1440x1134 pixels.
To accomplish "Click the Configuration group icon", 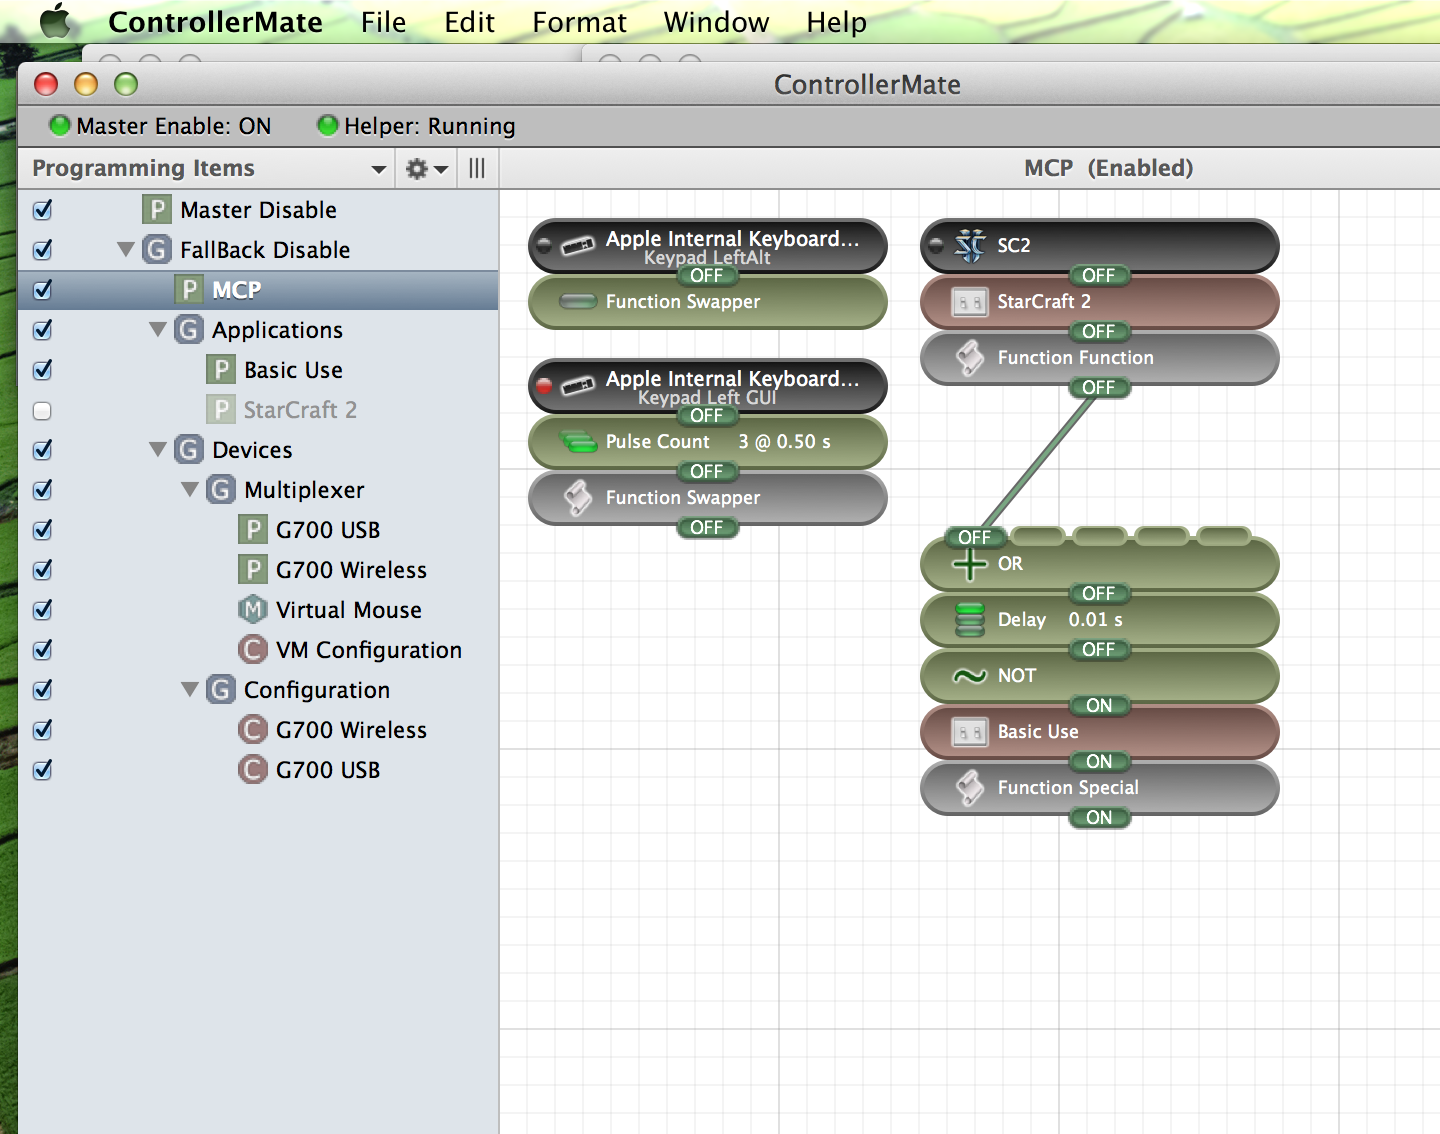I will [x=220, y=690].
